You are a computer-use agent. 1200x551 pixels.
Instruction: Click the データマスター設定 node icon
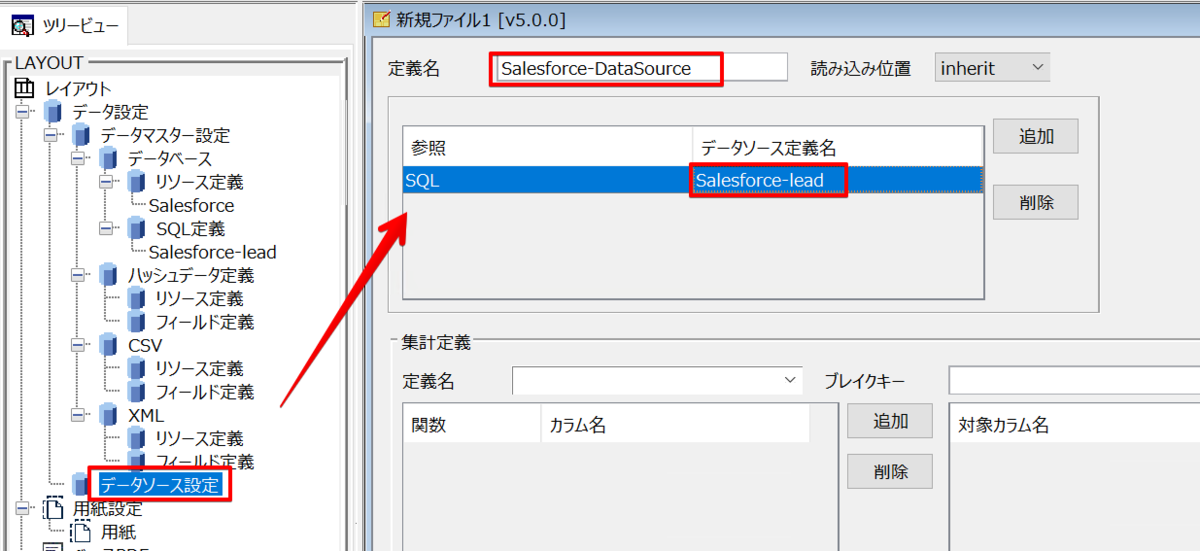[81, 135]
